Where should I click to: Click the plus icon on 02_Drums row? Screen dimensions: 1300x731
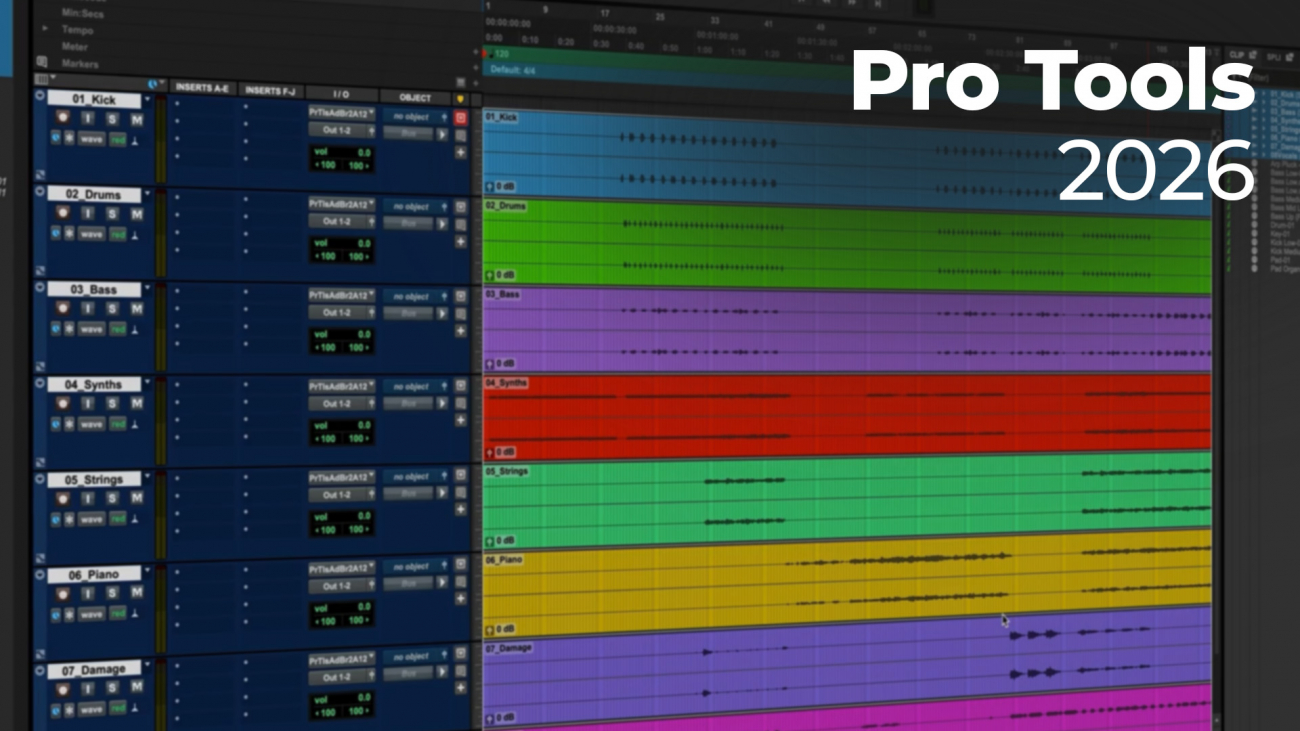460,243
